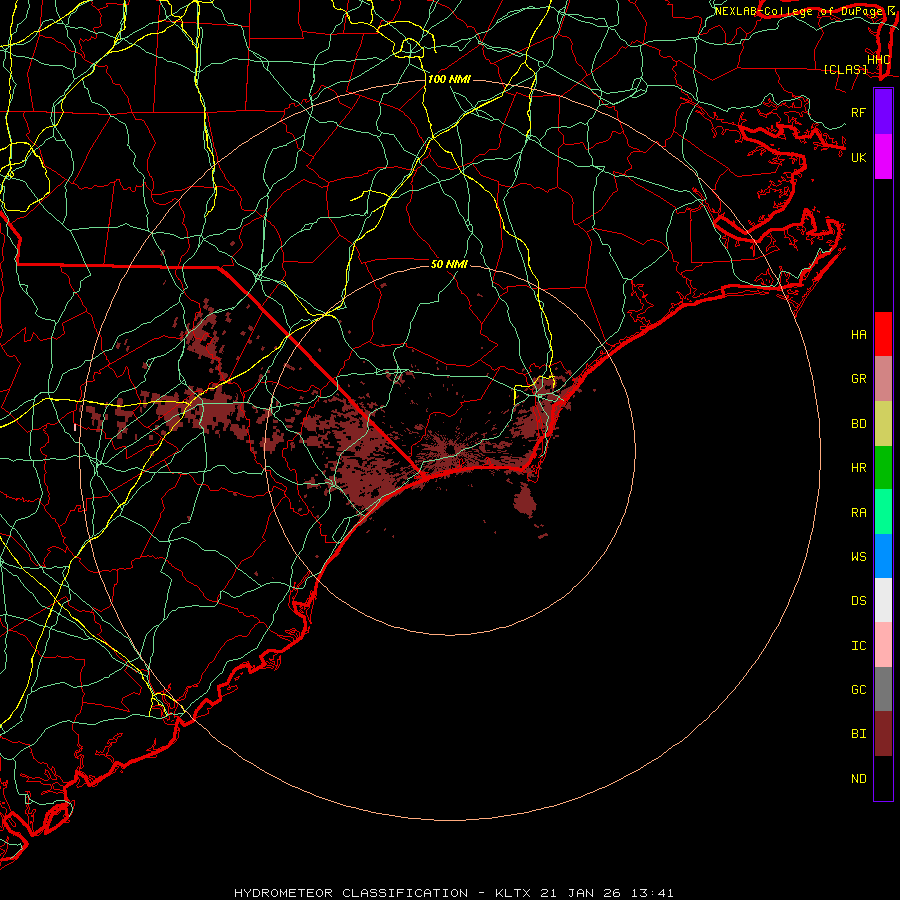Click the GR pink-brown legend swatch

pyautogui.click(x=883, y=379)
